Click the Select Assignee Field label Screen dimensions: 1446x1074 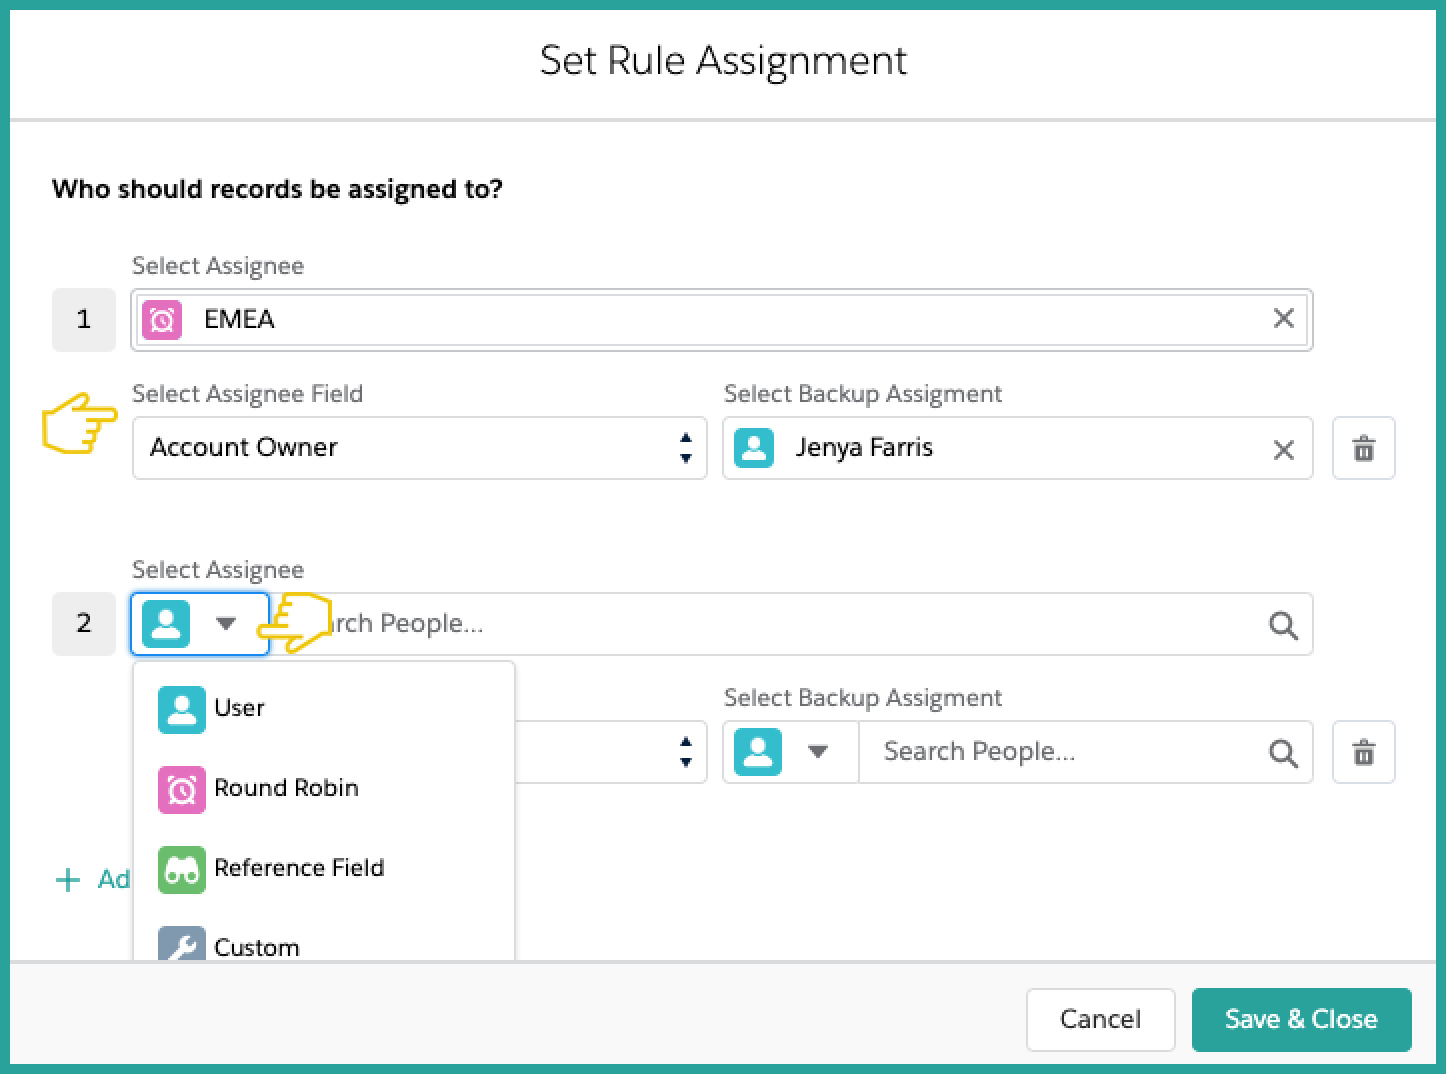coord(247,394)
